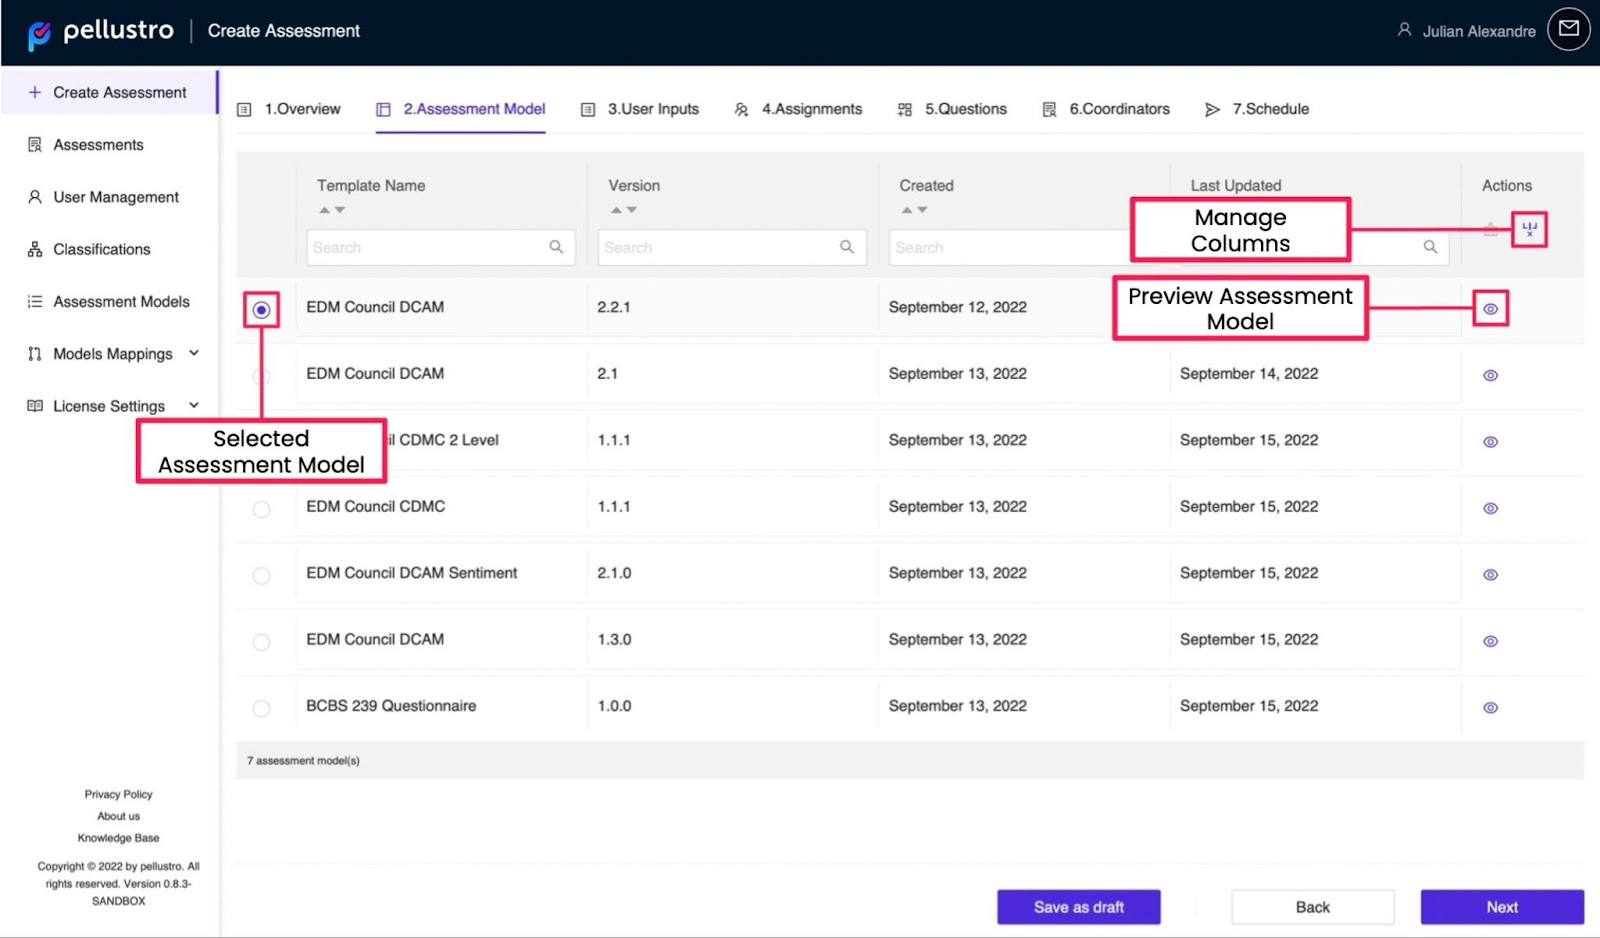Select radio for EDM Council DCAM 1.3.0

coord(261,642)
